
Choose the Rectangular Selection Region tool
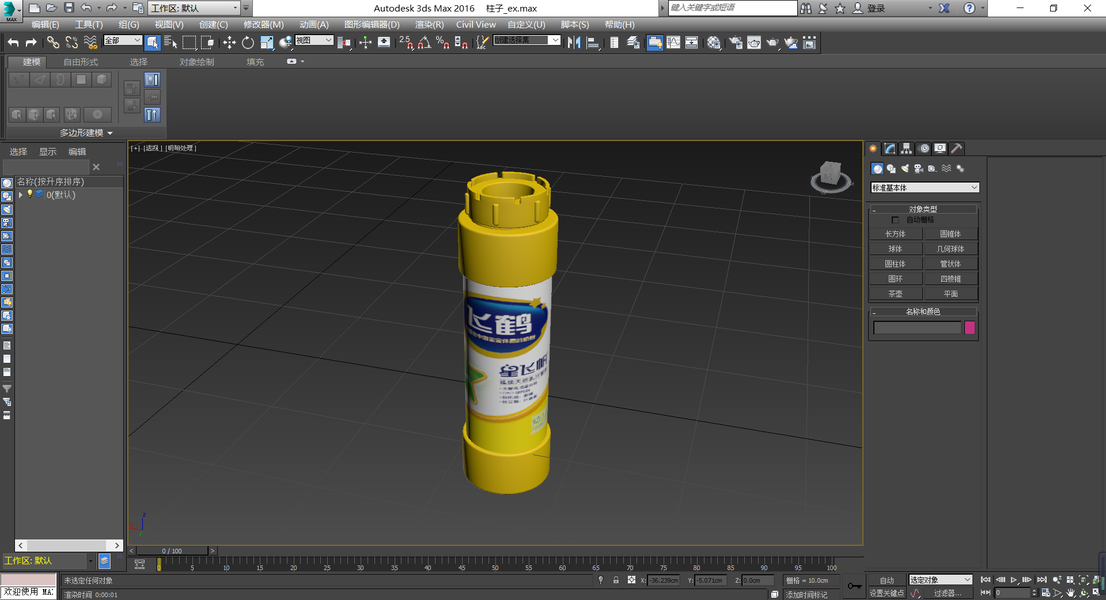pos(189,42)
